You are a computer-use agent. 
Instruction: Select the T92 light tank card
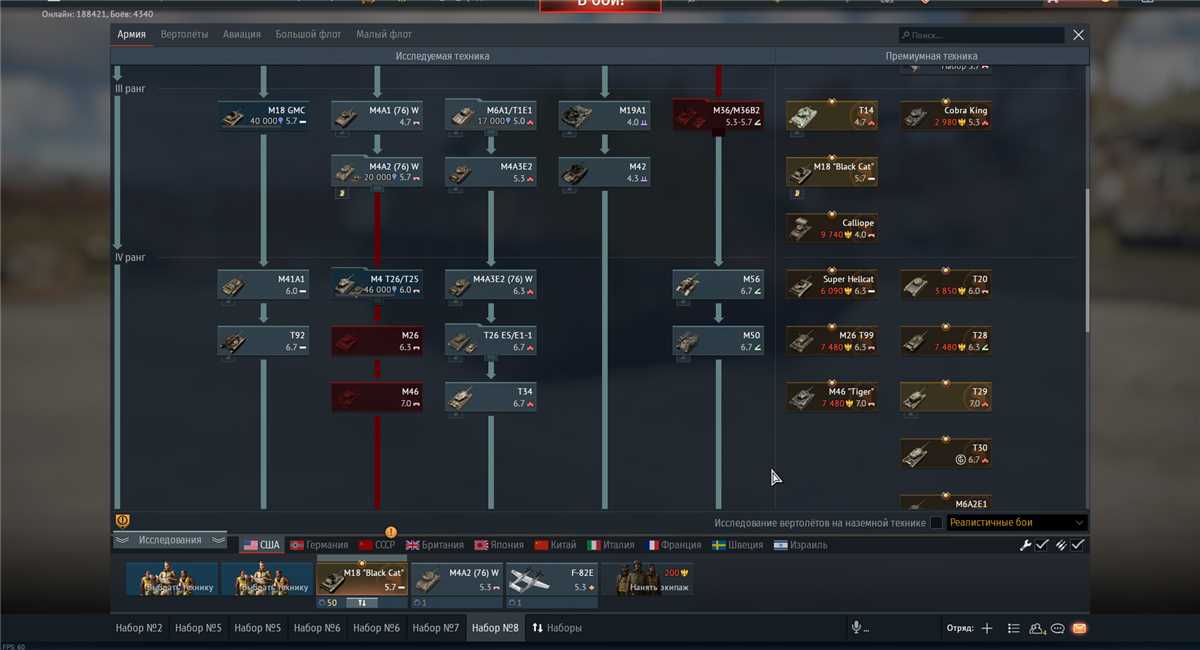(x=264, y=340)
